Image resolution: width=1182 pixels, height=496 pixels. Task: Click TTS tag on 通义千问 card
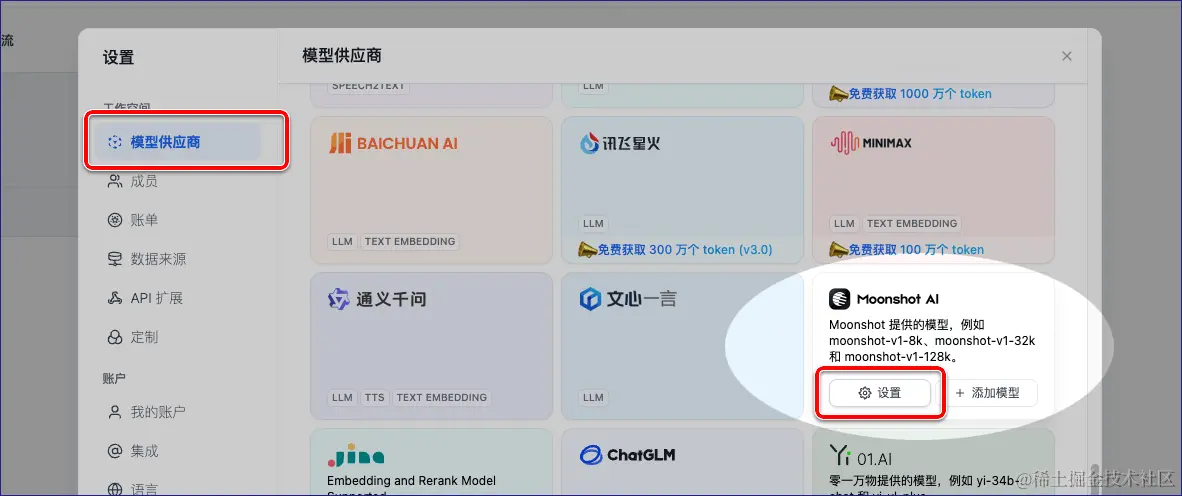point(375,397)
